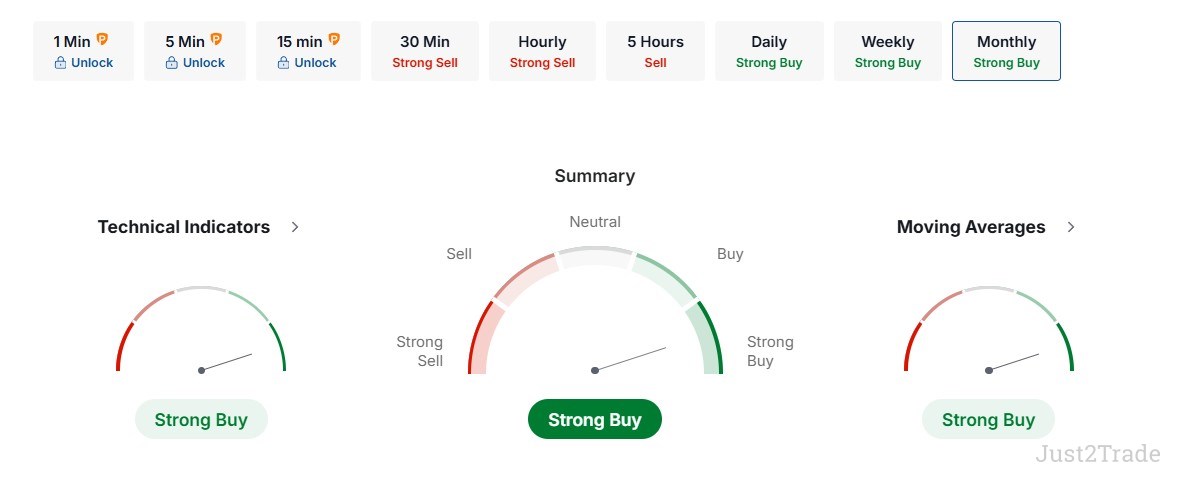1180x482 pixels.
Task: Click the Pro badge icon beside 1 Min
Action: tap(102, 40)
